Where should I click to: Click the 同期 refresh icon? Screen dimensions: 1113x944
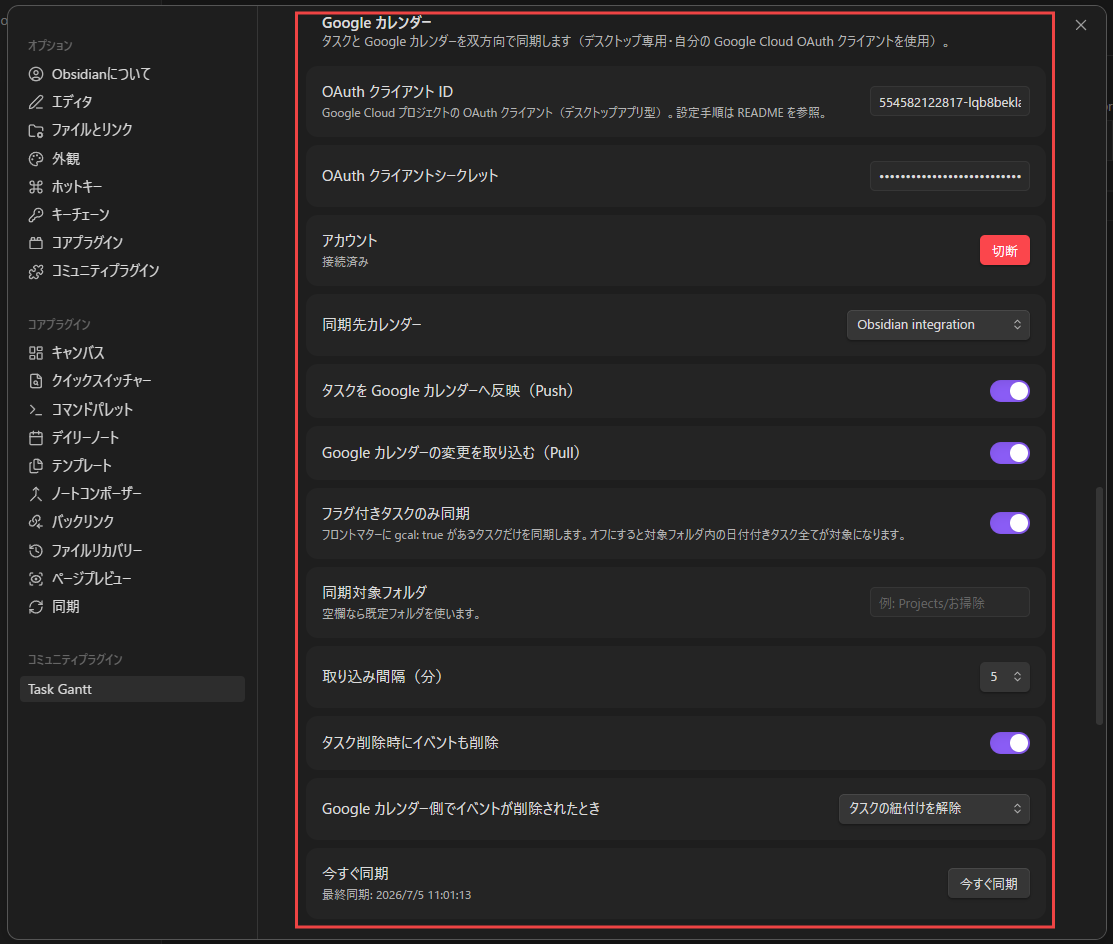point(35,607)
